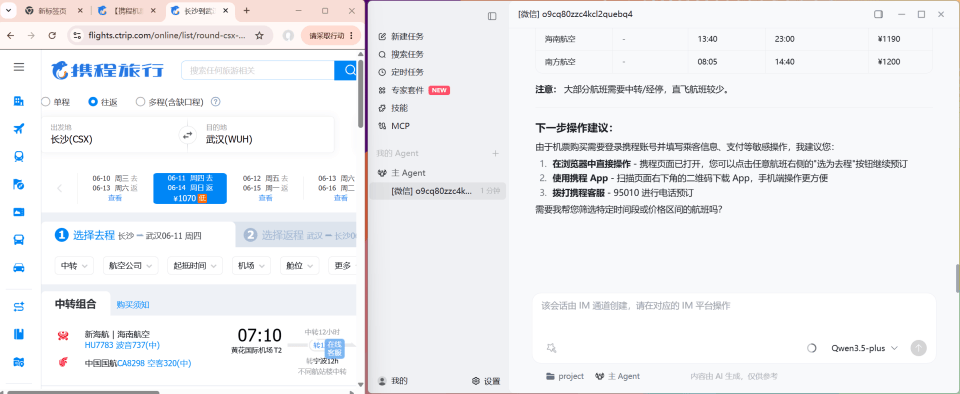This screenshot has height=394, width=960.
Task: Focus the Ctrip travel search box
Action: tap(258, 70)
